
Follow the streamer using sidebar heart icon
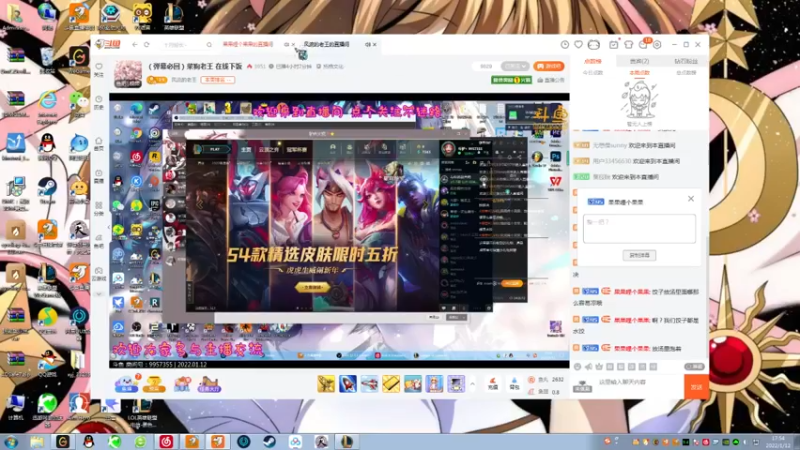pos(99,69)
